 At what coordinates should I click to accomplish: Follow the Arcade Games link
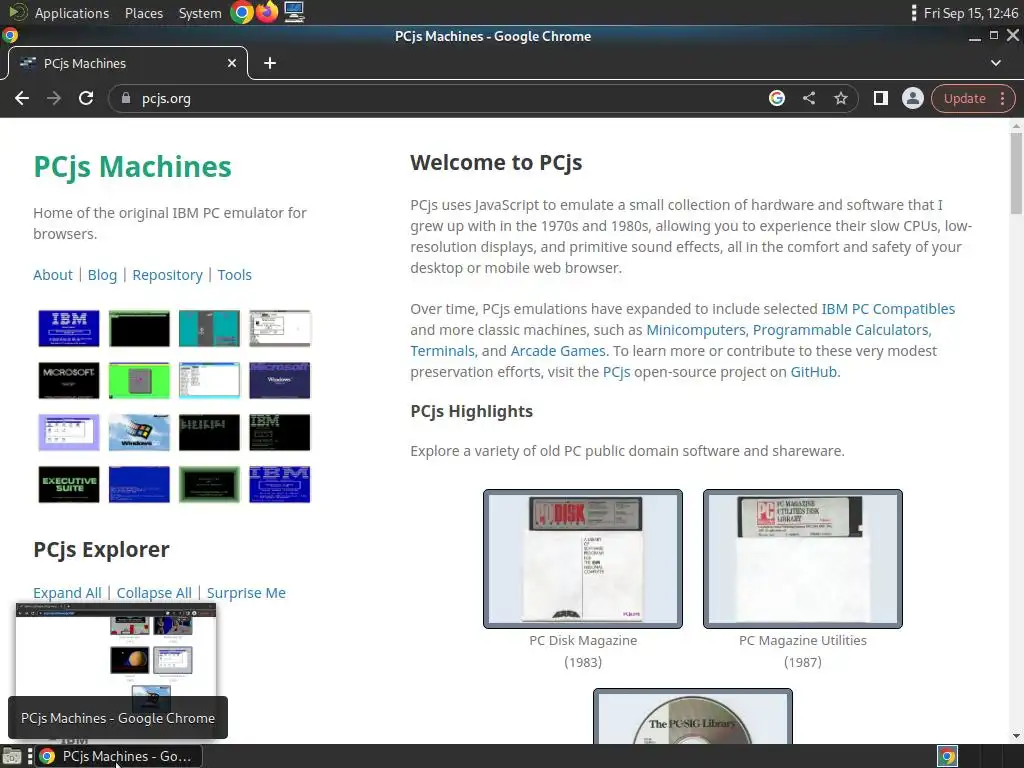[x=558, y=351]
